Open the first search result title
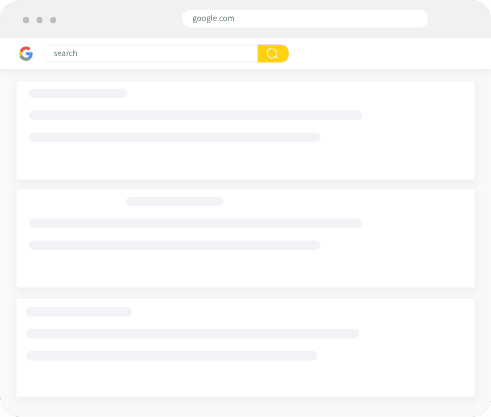 pyautogui.click(x=78, y=93)
